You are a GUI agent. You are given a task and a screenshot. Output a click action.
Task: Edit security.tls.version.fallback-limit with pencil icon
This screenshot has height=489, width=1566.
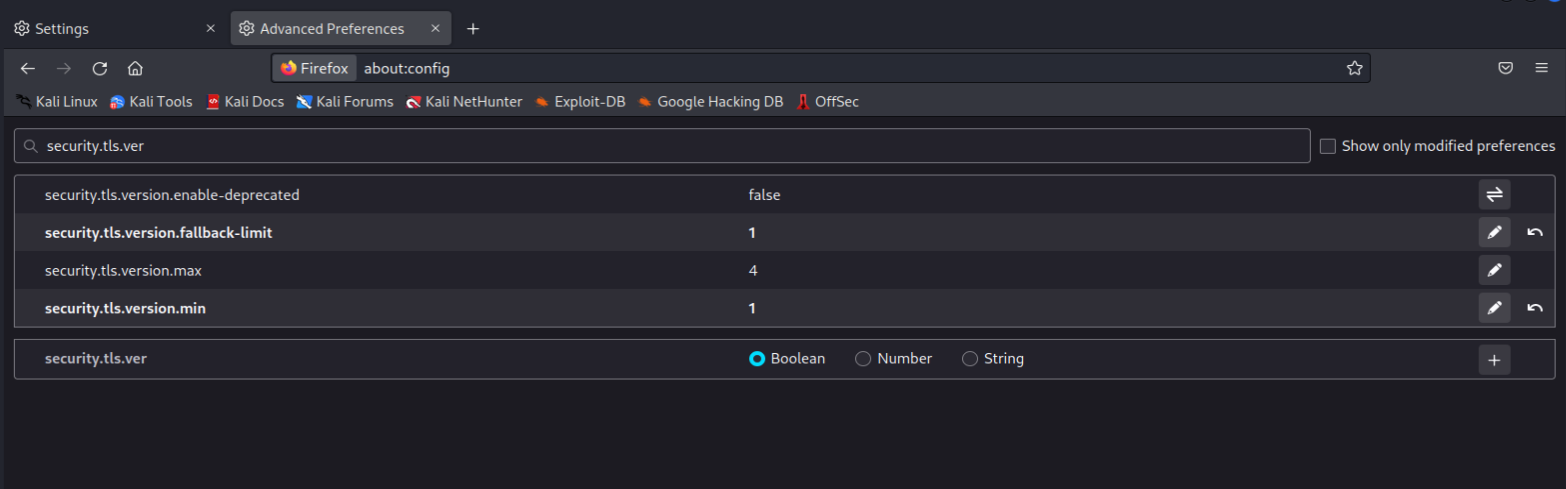[x=1494, y=233]
